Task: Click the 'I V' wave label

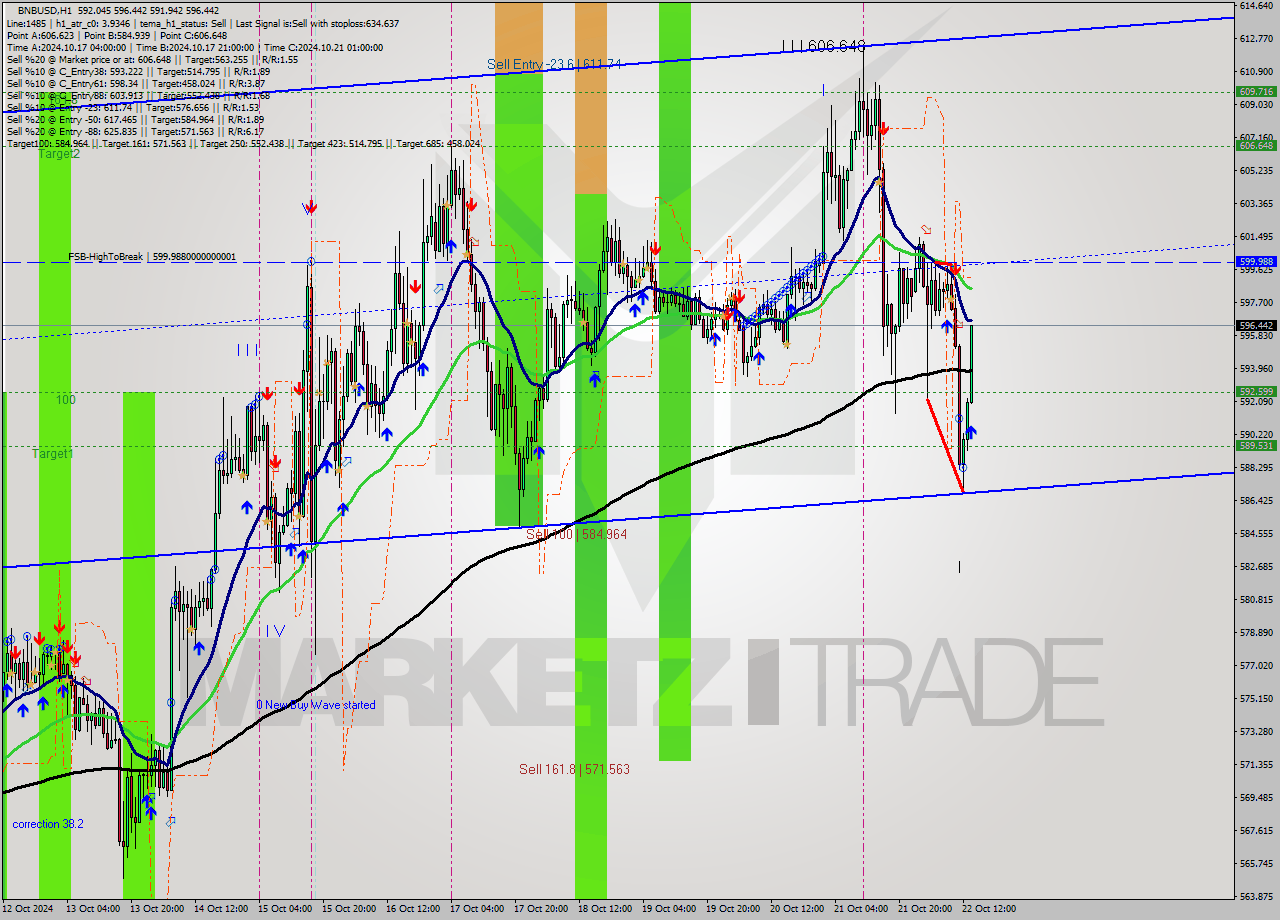Action: 275,631
